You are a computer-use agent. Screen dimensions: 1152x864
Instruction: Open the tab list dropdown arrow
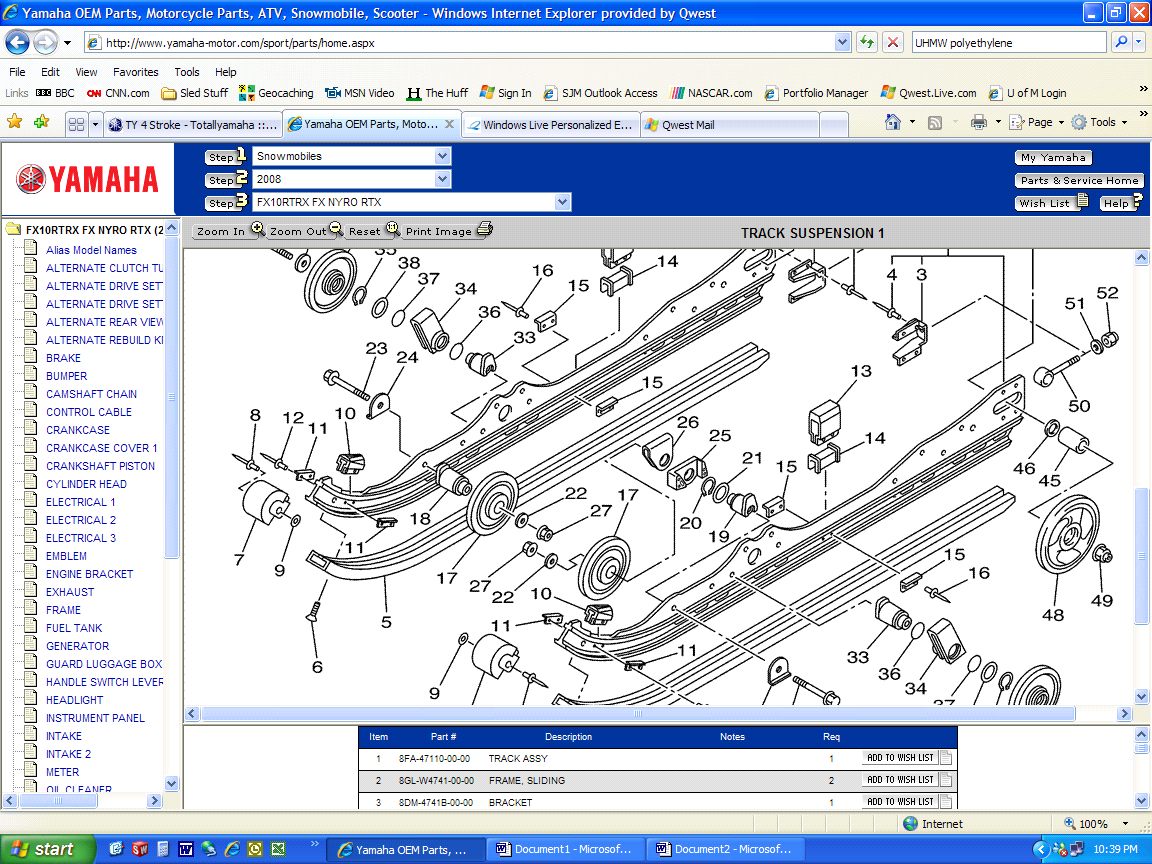[x=95, y=124]
